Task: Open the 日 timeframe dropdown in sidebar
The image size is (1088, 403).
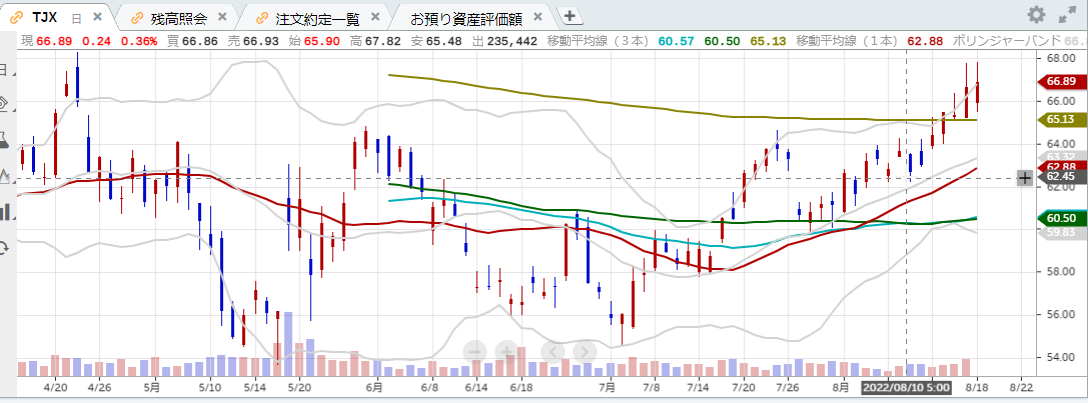Action: 4,68
